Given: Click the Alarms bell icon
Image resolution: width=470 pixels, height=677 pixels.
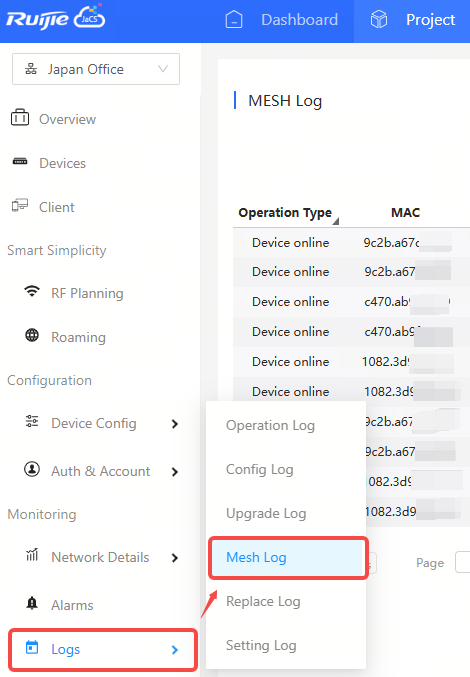Looking at the screenshot, I should point(32,603).
